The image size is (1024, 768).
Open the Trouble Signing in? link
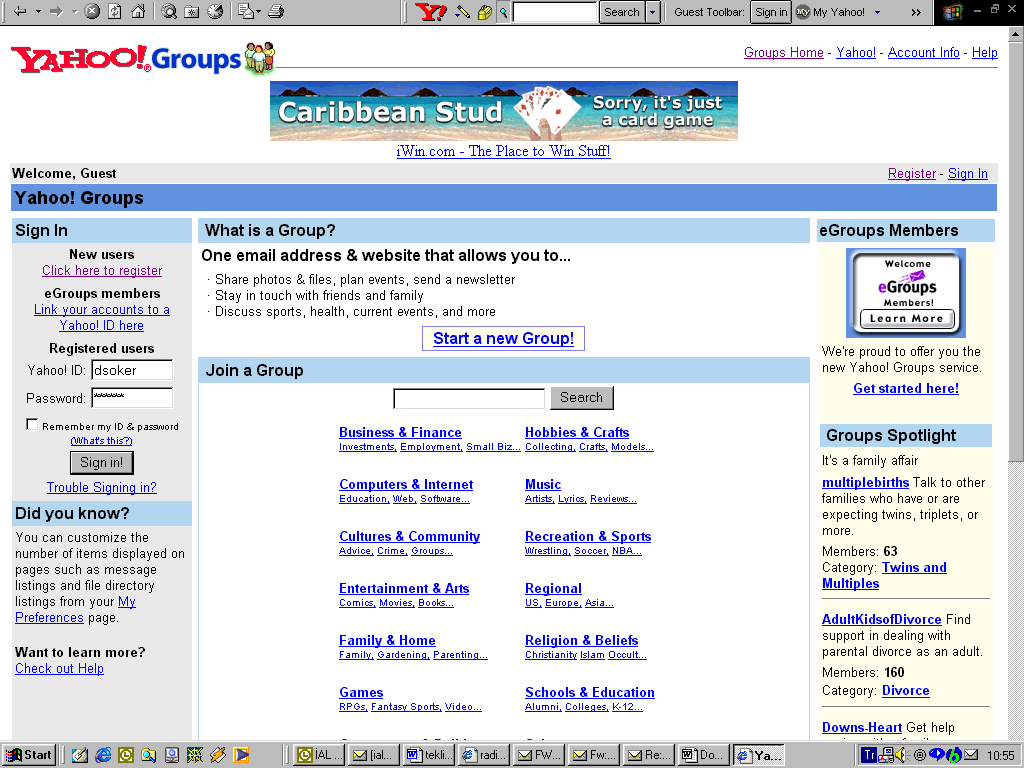click(101, 487)
